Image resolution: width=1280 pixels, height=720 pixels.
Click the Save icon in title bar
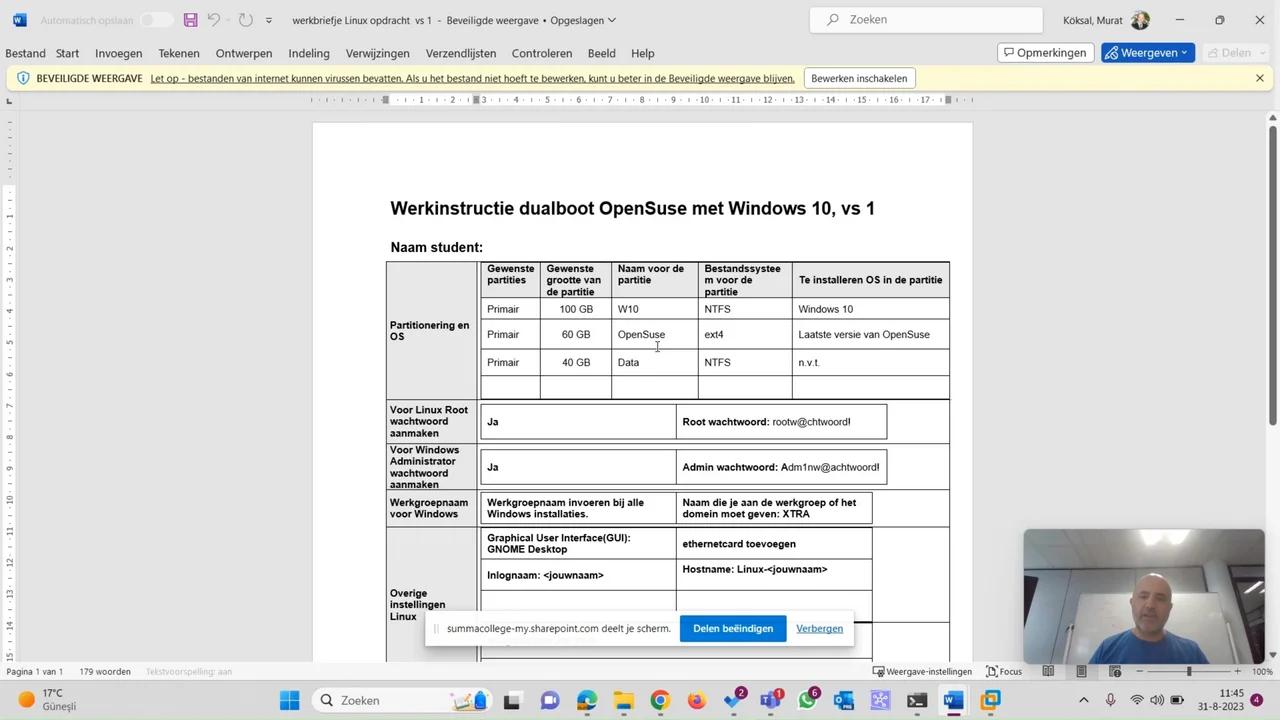click(x=190, y=20)
